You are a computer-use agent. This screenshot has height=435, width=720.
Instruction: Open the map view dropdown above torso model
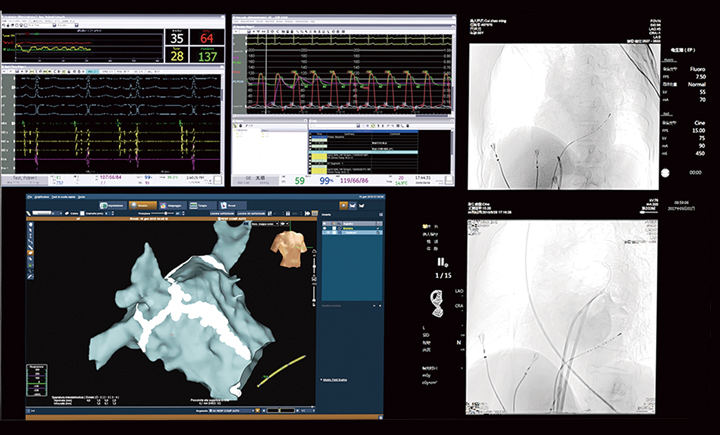click(x=280, y=223)
